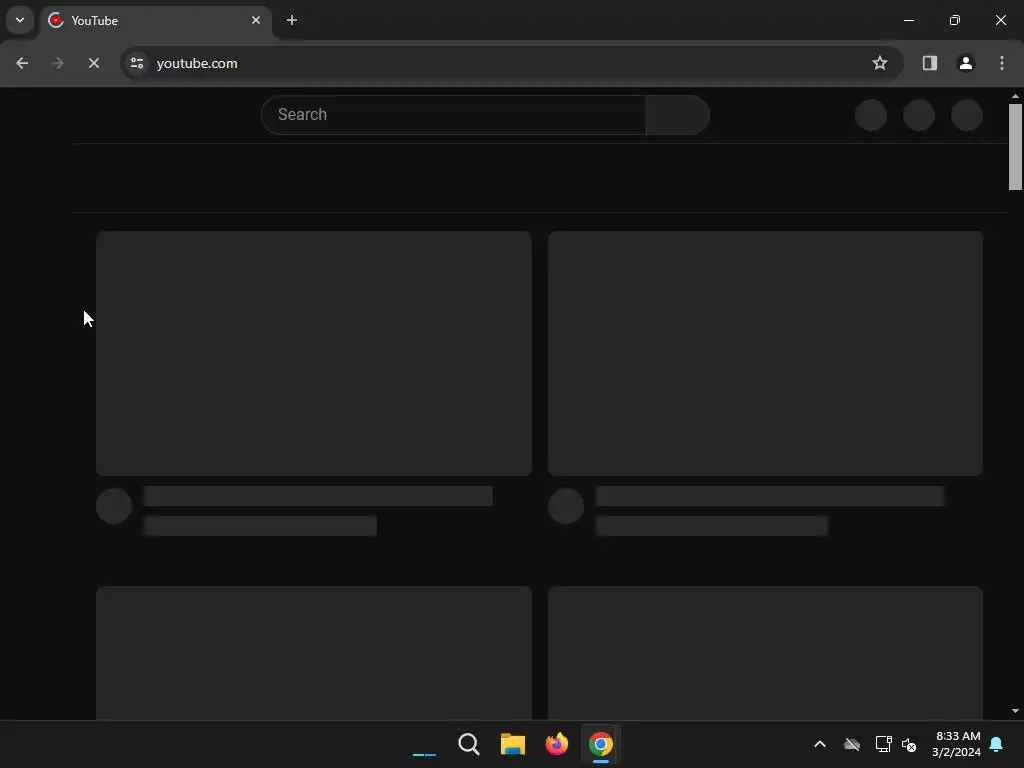
Task: Open the tab search dropdown
Action: point(20,20)
